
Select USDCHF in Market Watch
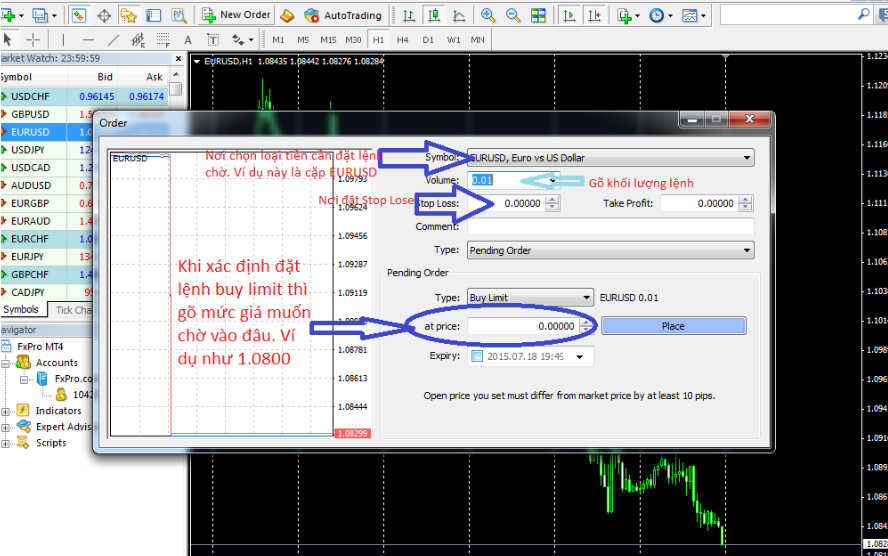(x=35, y=96)
